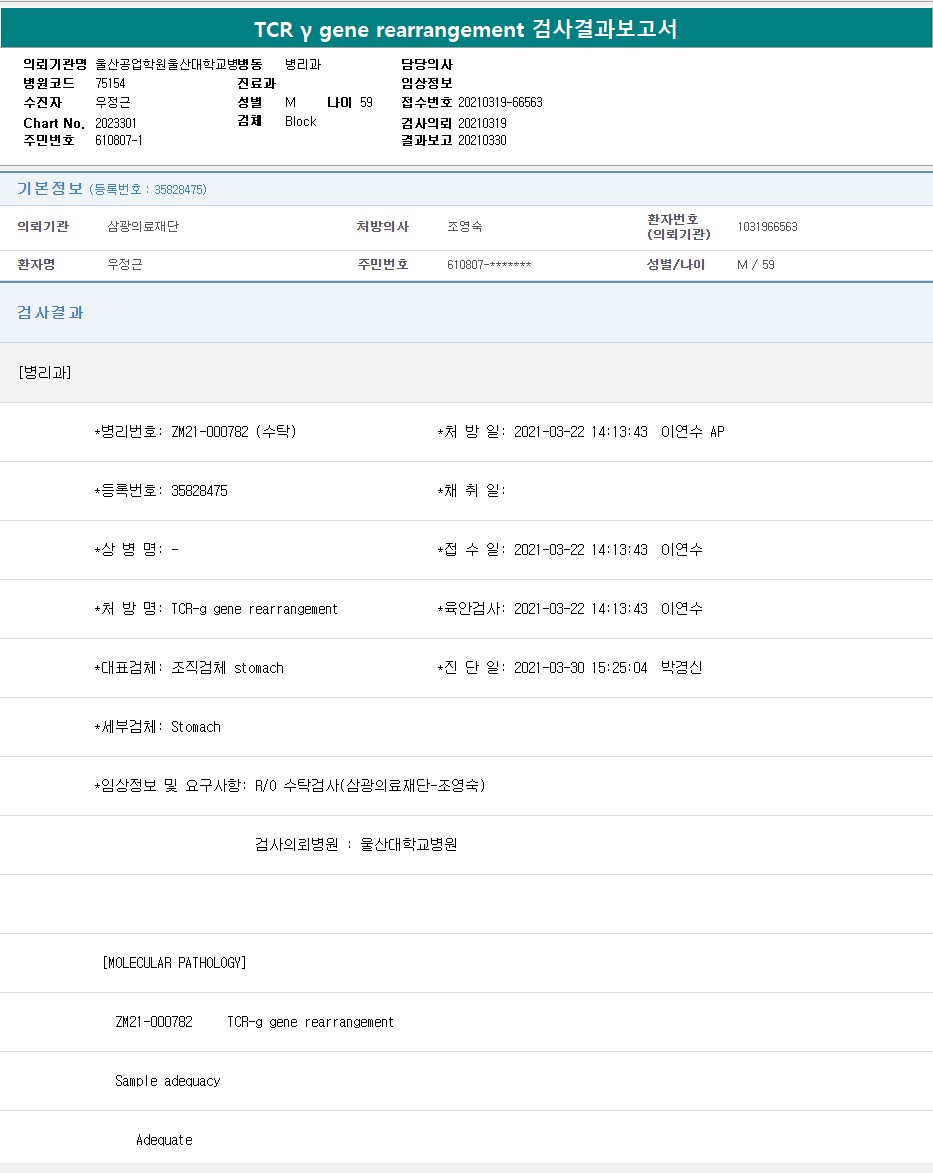Click the 검사의뢰병원 울산대학교병원 line
The width and height of the screenshot is (933, 1173).
point(356,845)
